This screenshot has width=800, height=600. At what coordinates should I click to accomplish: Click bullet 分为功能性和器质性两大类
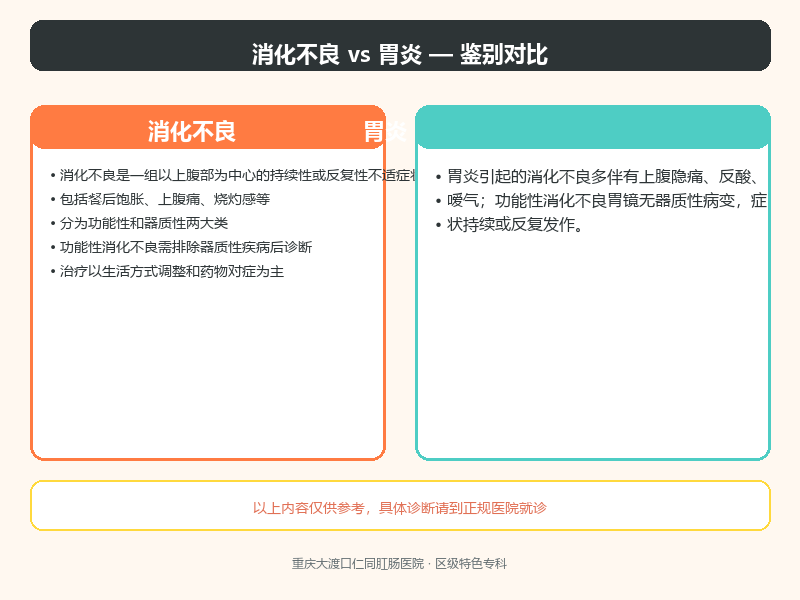click(x=139, y=223)
